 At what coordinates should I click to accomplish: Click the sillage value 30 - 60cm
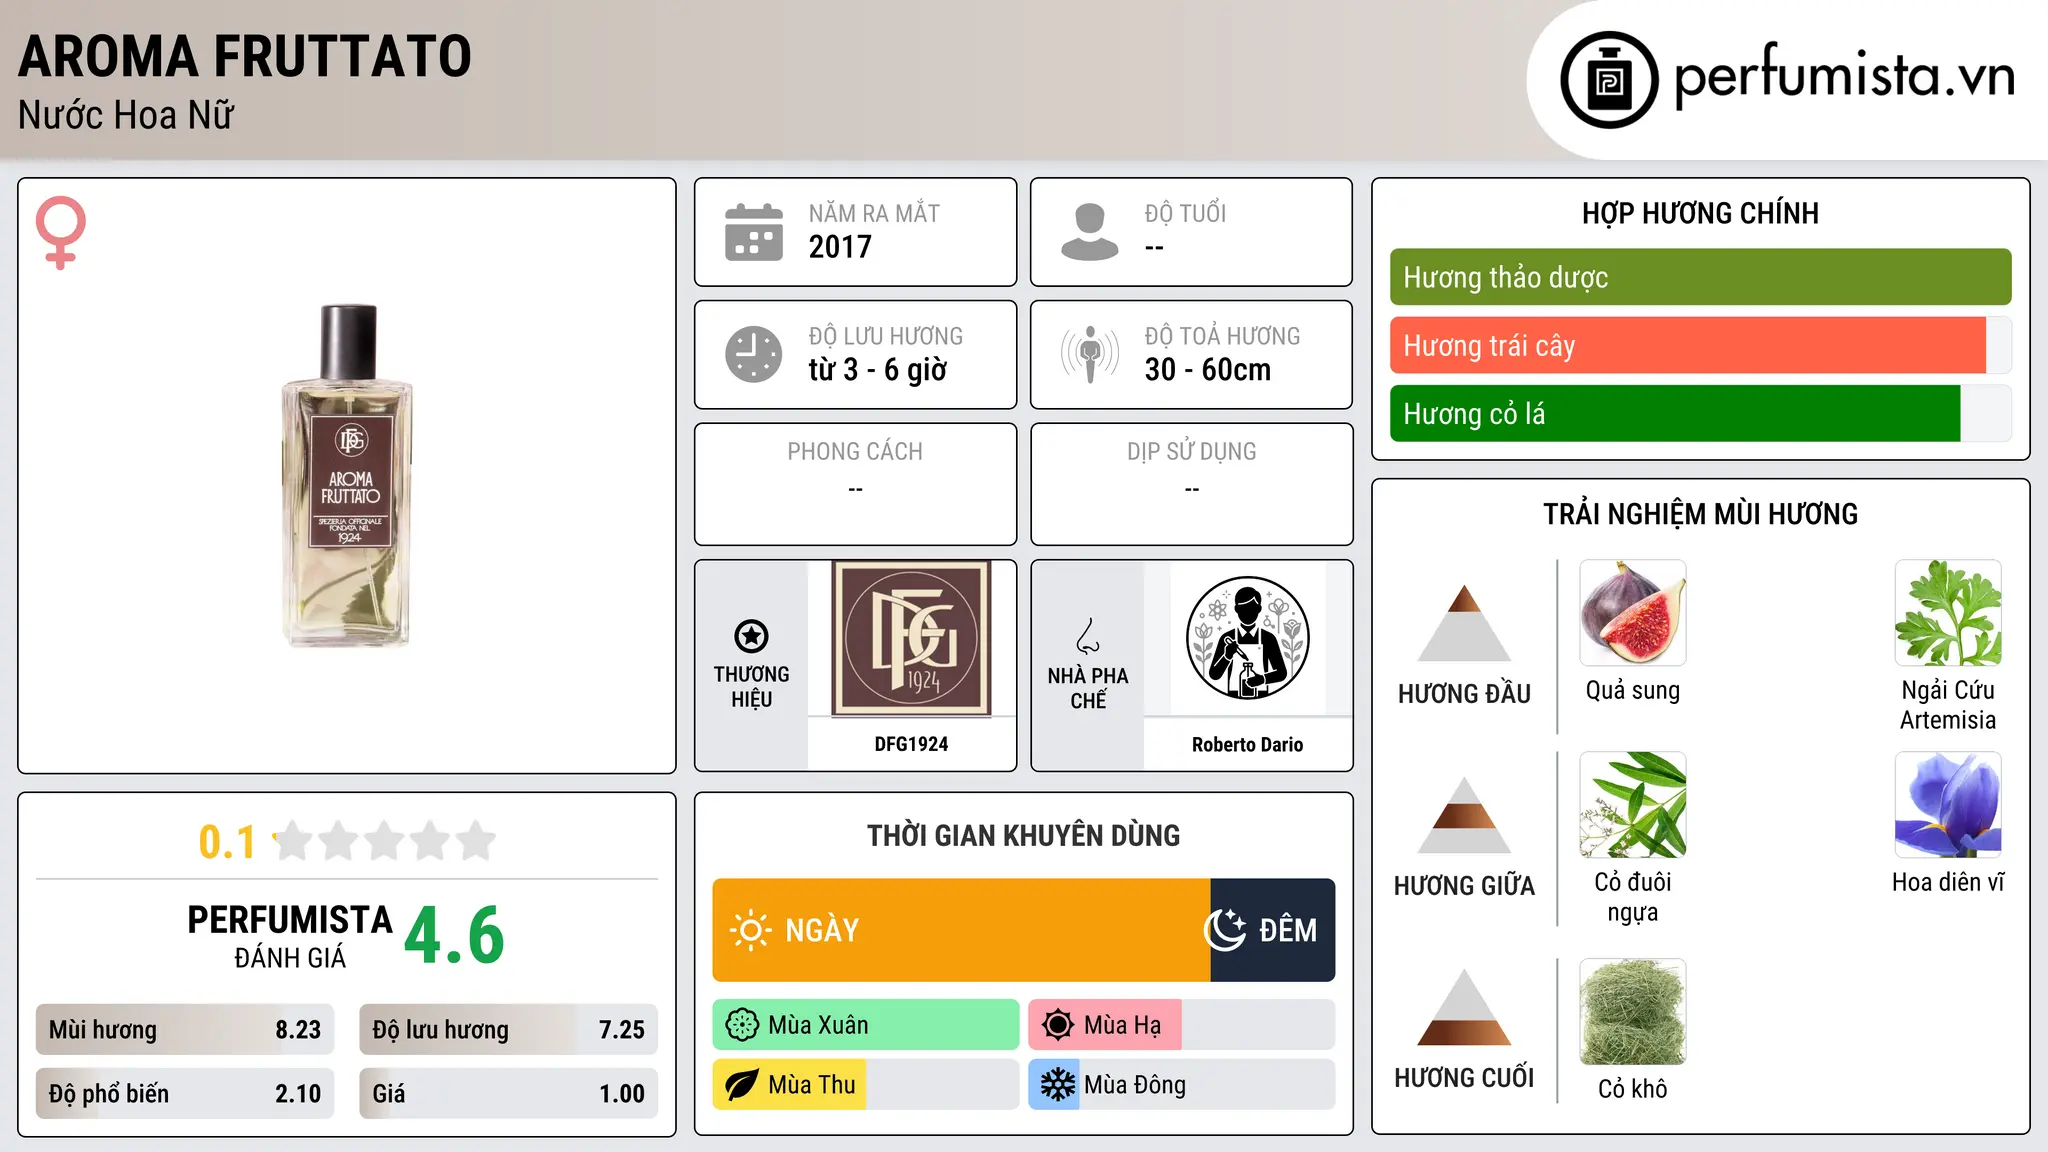tap(1208, 370)
